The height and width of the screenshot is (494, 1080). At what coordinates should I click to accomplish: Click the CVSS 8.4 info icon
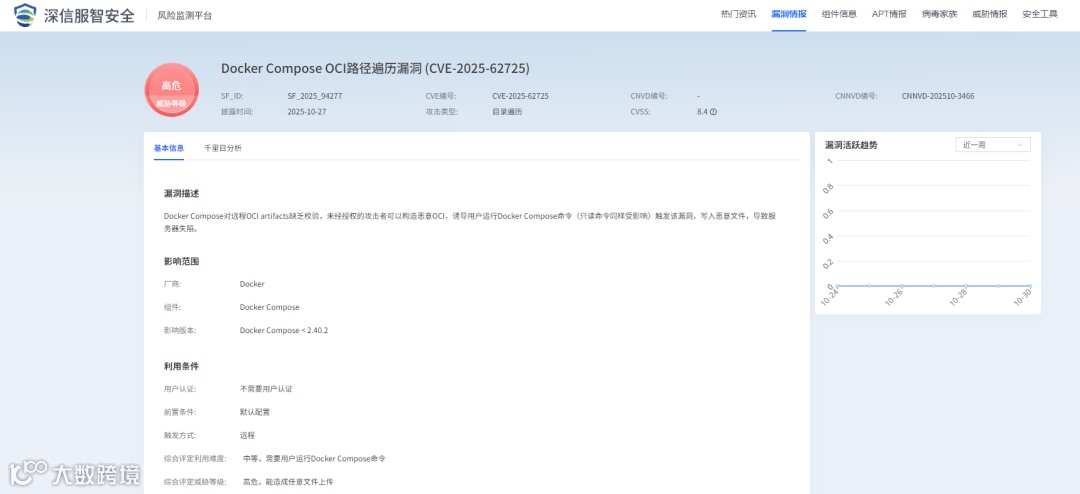tap(714, 112)
